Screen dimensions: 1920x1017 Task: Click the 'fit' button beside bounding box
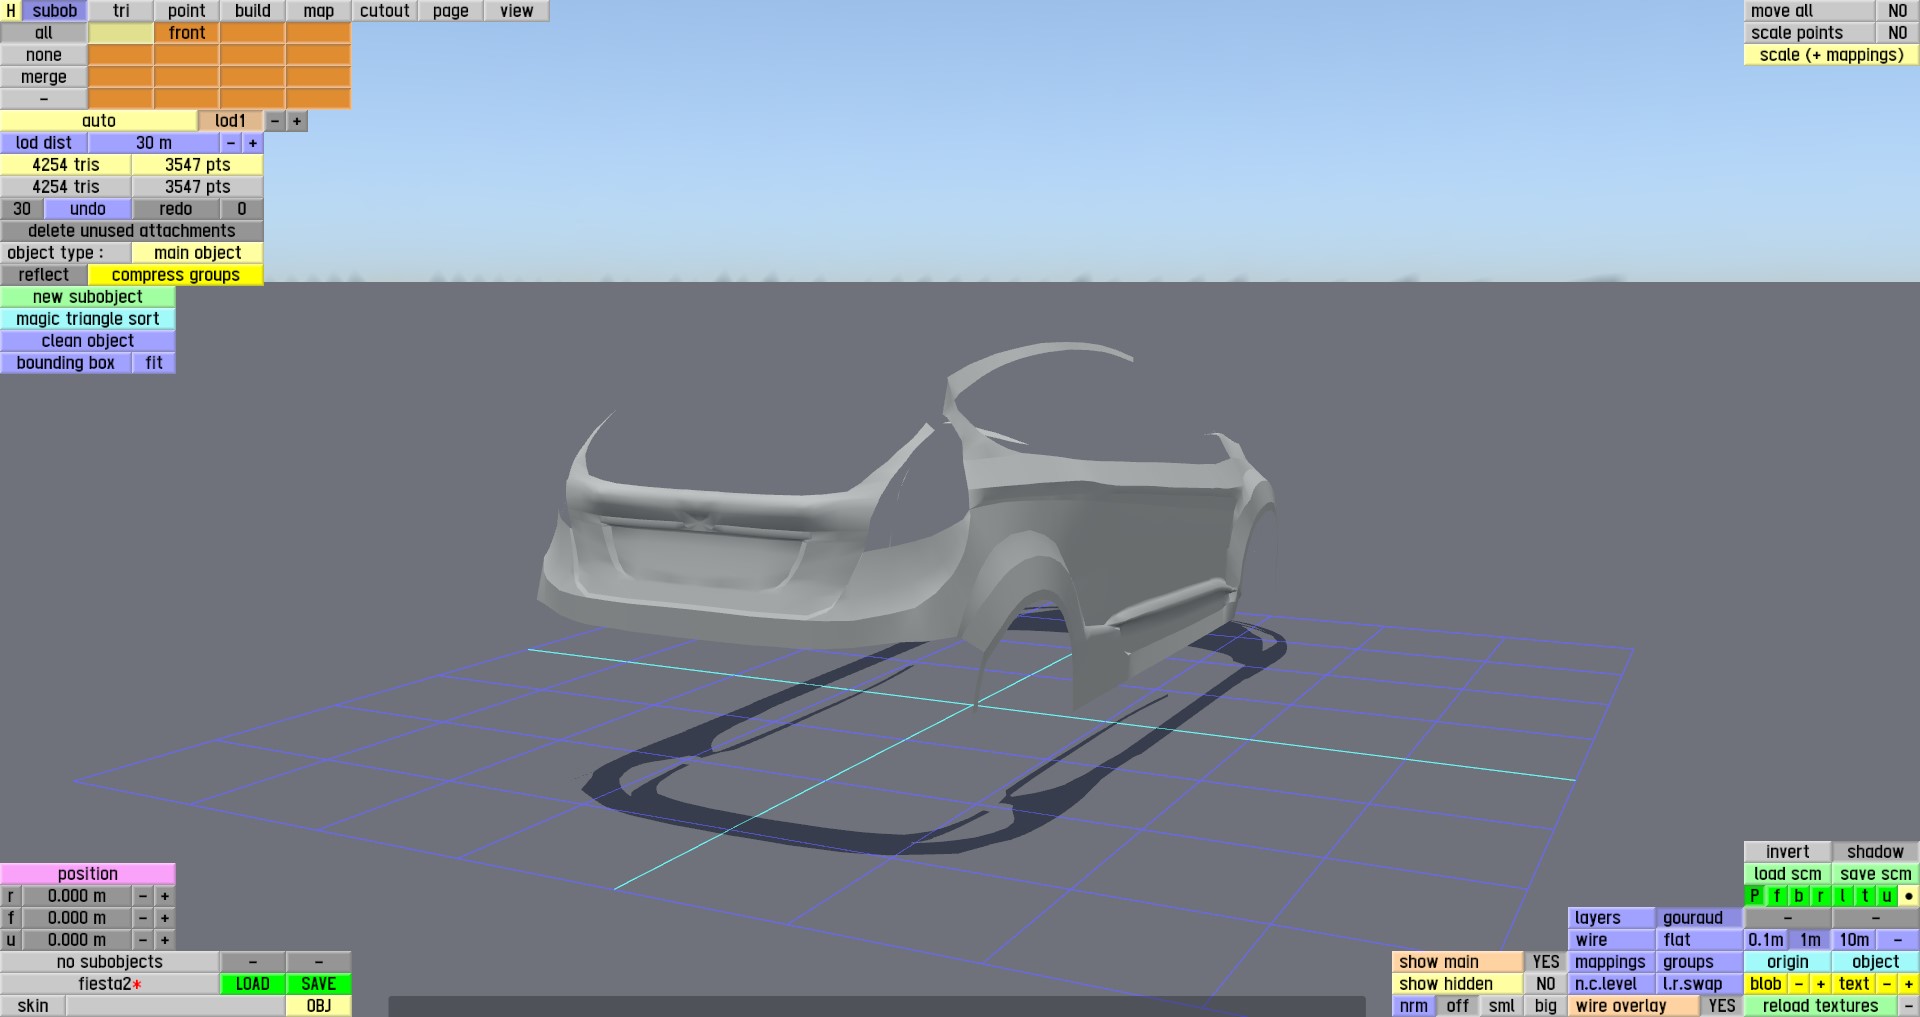pos(154,363)
